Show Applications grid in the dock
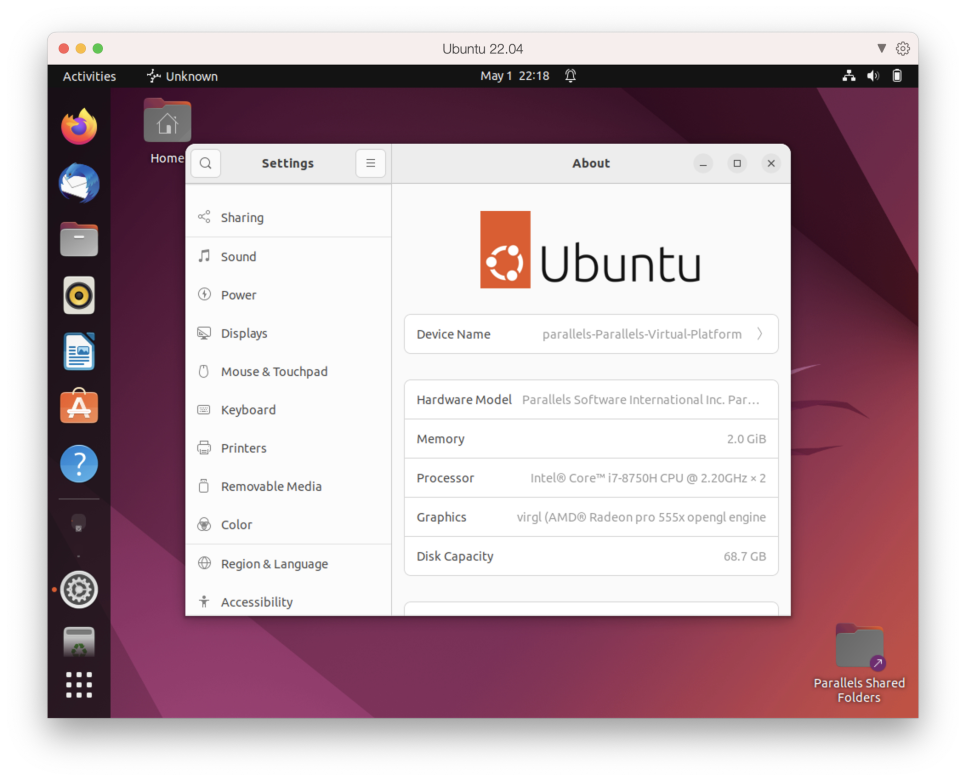 79,685
